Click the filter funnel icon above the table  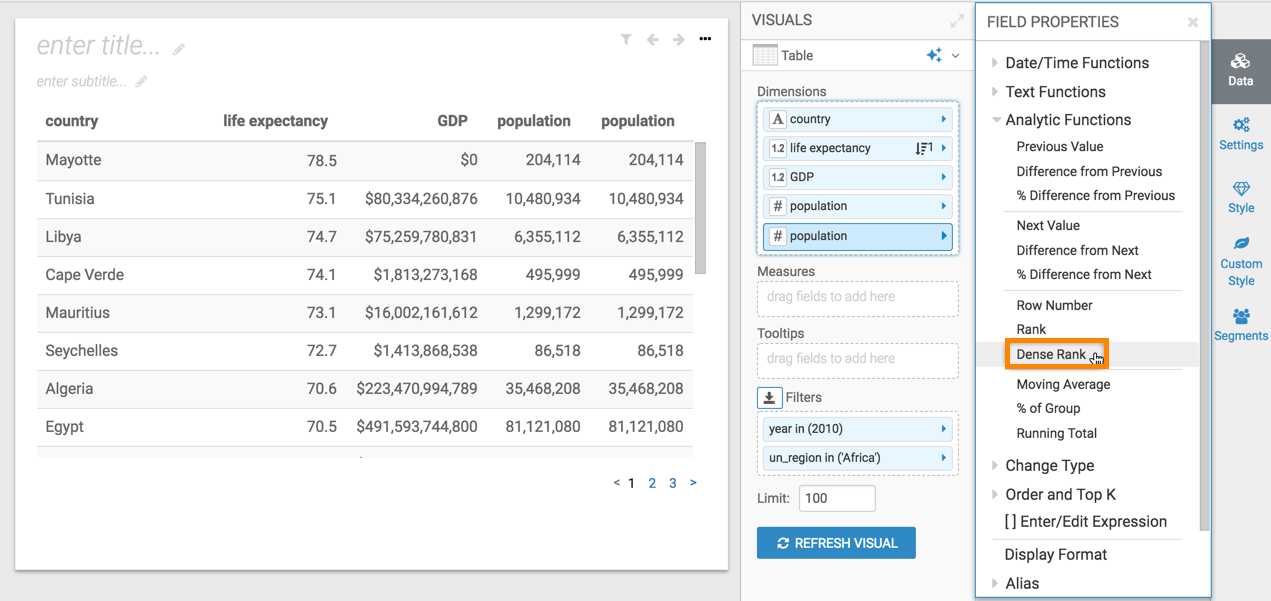(626, 40)
